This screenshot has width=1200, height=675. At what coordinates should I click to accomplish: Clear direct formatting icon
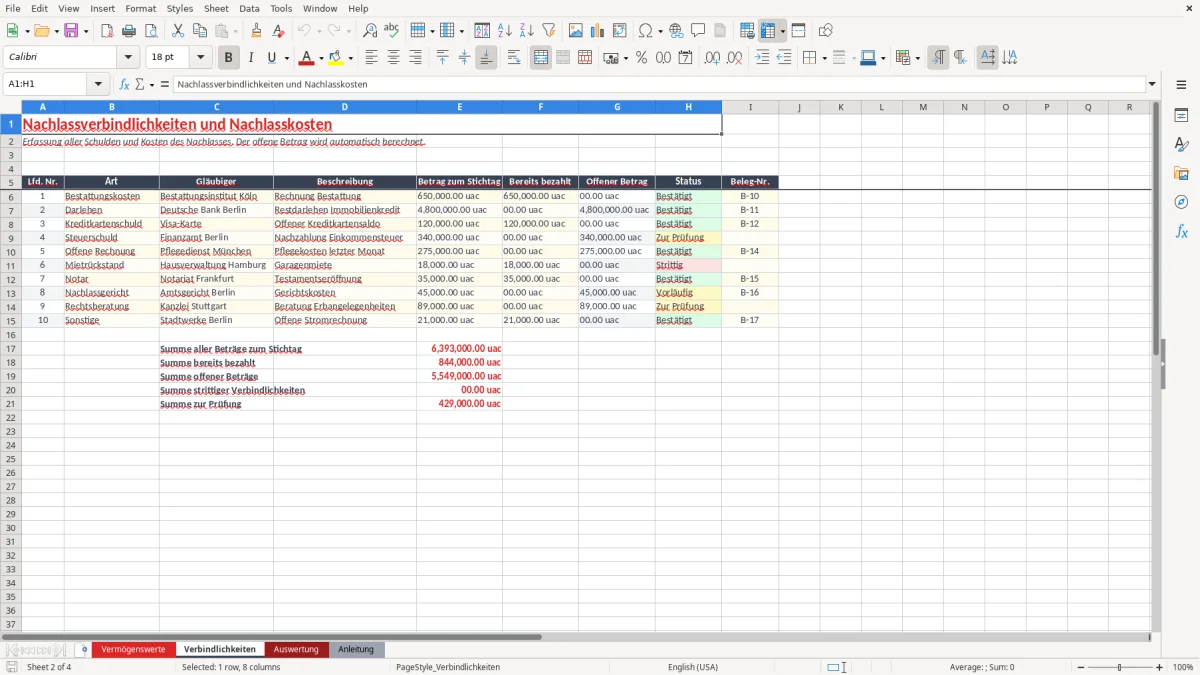(279, 31)
